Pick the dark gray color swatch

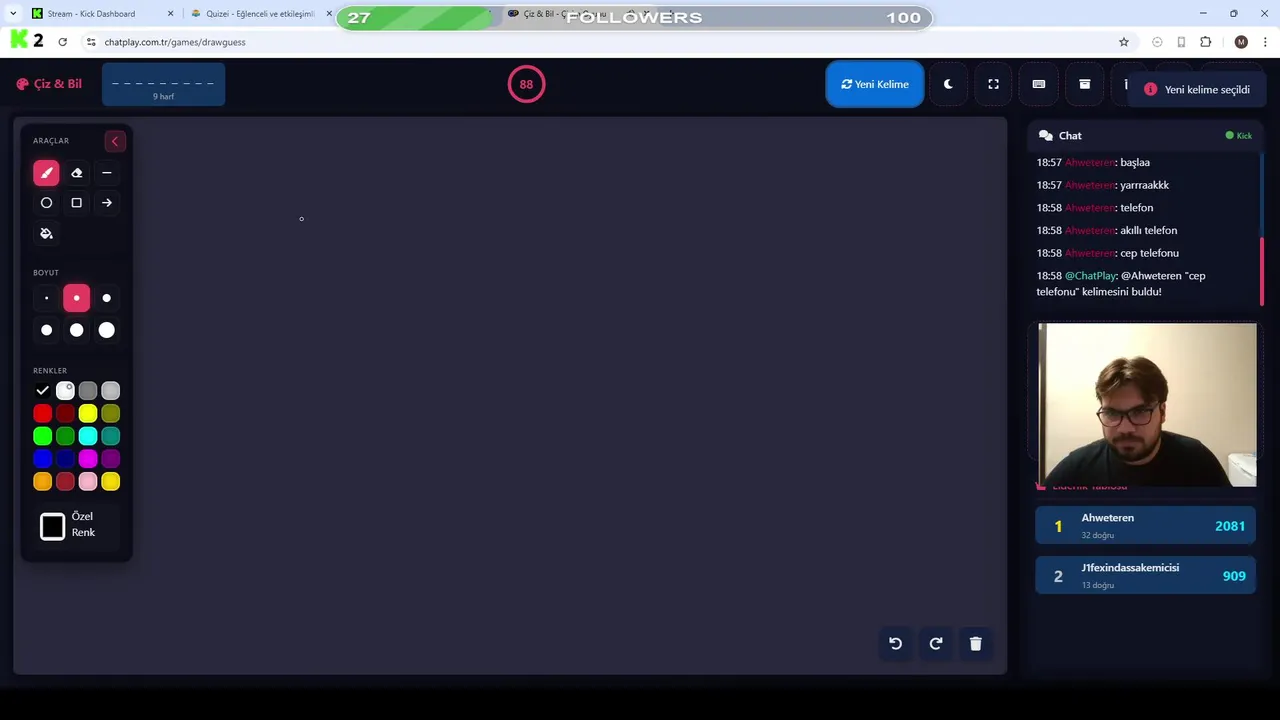[x=88, y=391]
